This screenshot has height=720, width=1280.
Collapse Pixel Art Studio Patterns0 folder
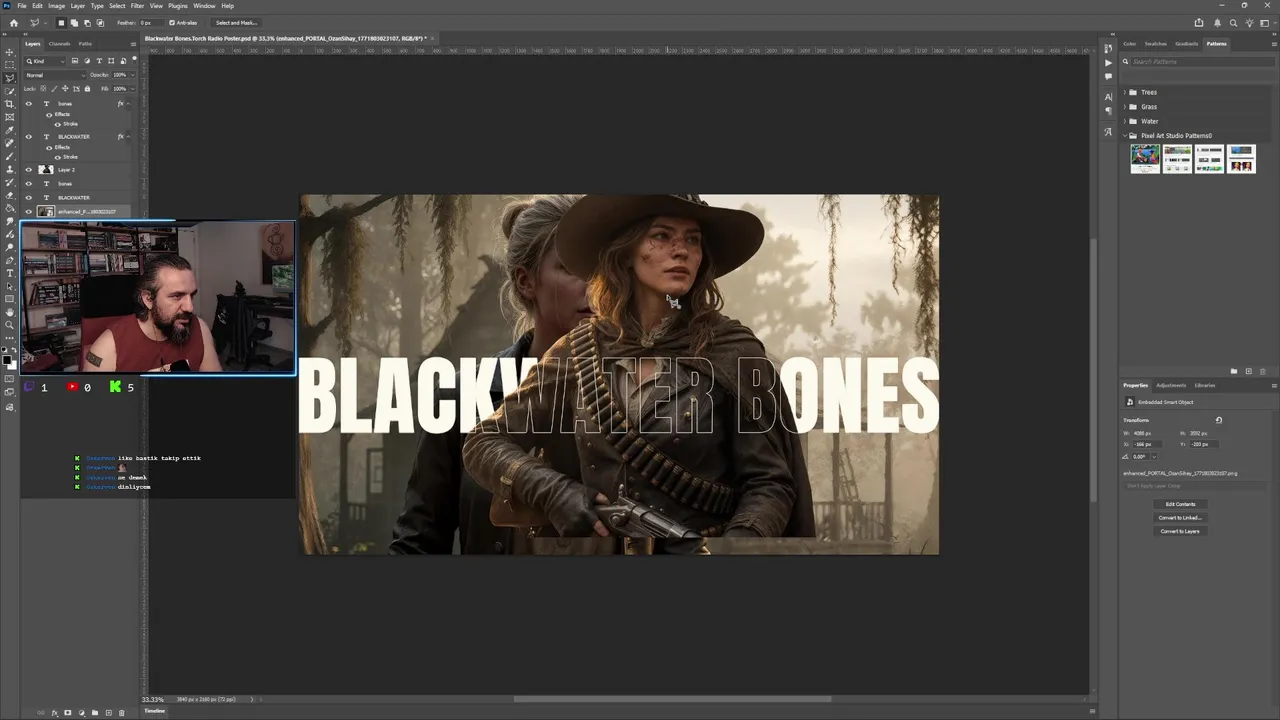[x=1125, y=135]
